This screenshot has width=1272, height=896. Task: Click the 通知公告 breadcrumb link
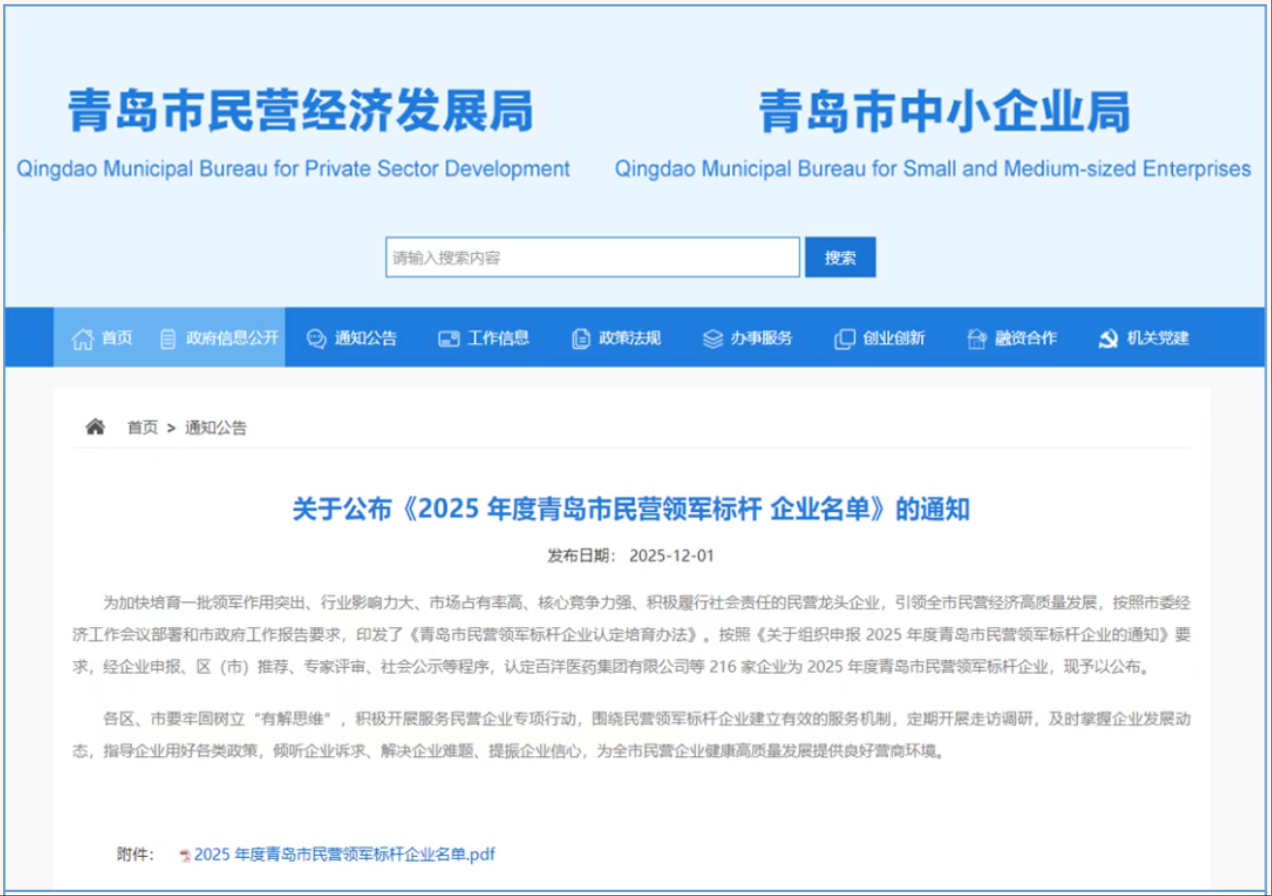pyautogui.click(x=215, y=427)
